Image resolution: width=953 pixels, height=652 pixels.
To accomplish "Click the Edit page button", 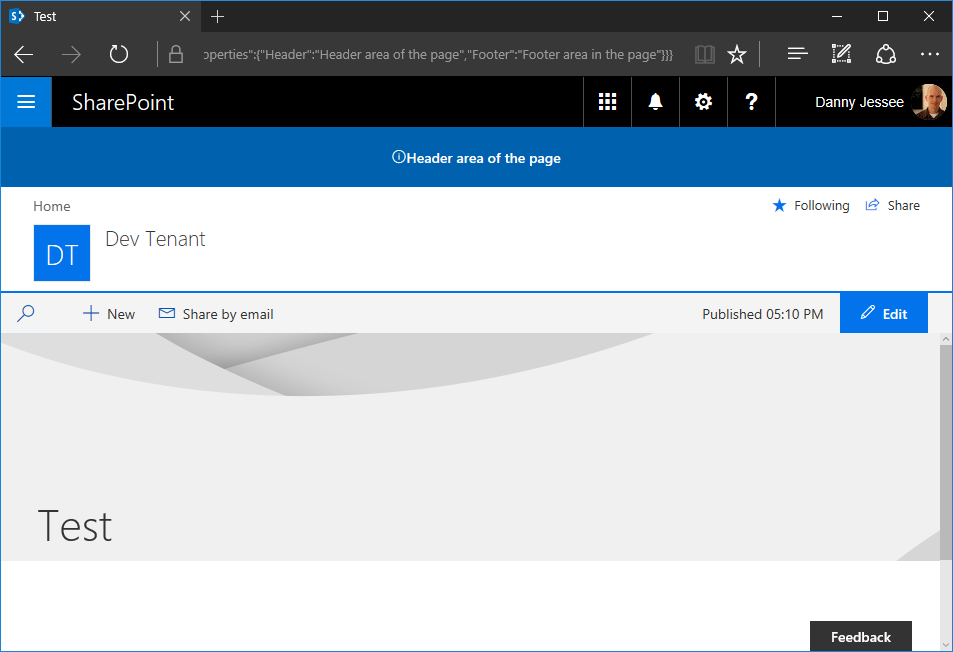I will tap(884, 313).
